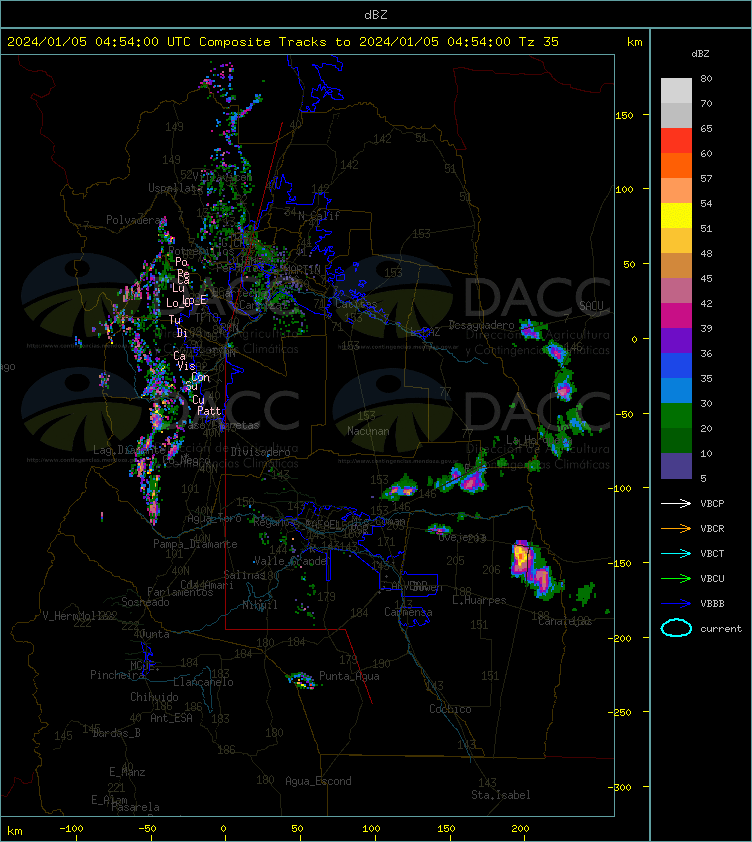752x842 pixels.
Task: Click the 'VBCR' legend label
Action: pos(712,528)
